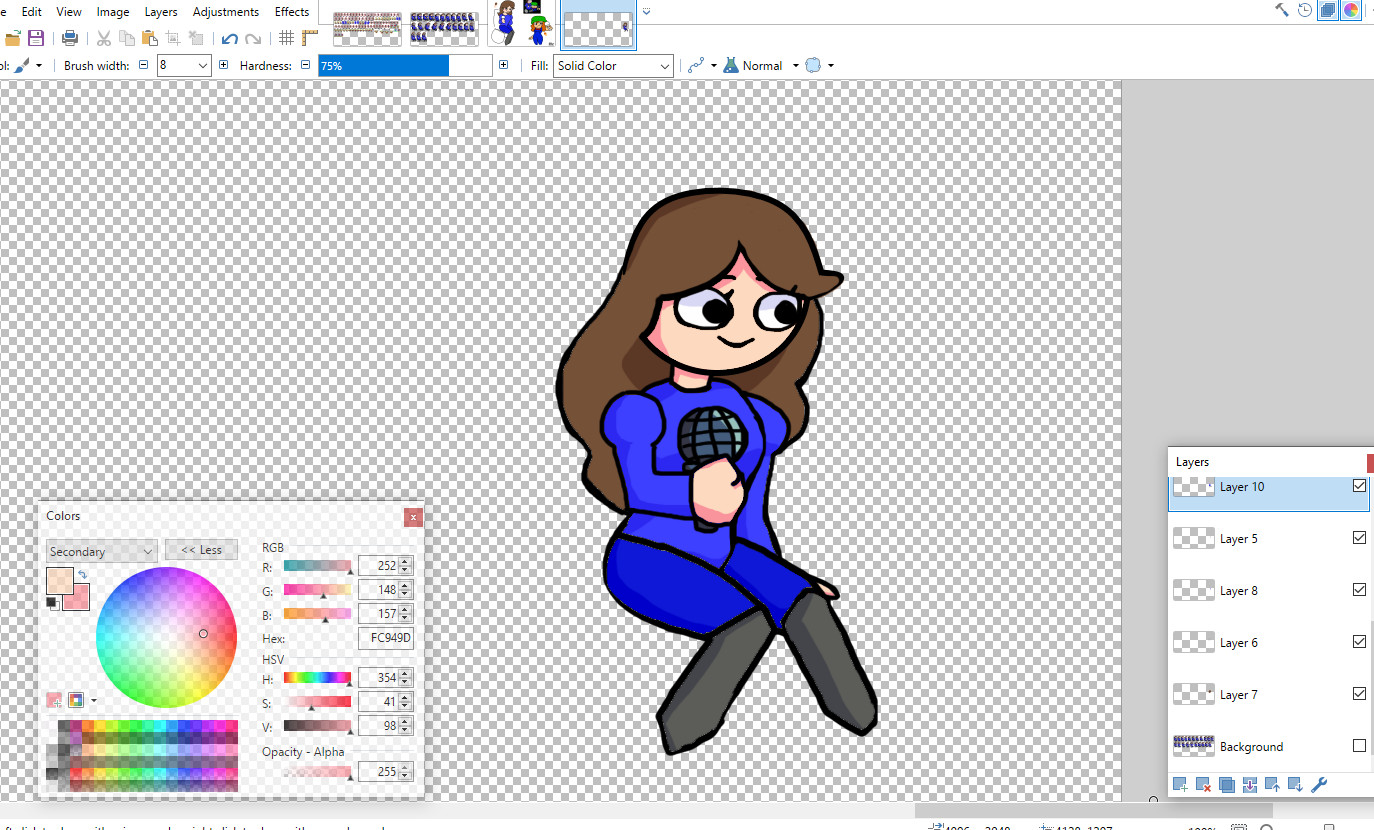Open the Adjustments menu
This screenshot has height=830, width=1374.
226,12
